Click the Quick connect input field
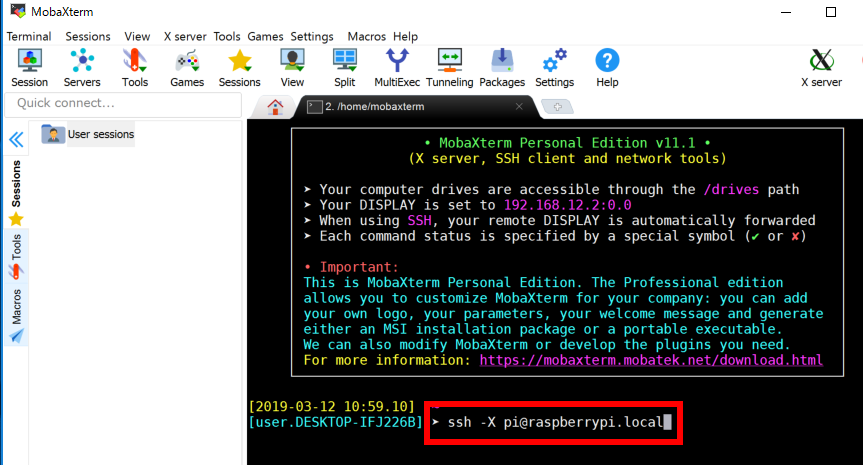 point(123,103)
